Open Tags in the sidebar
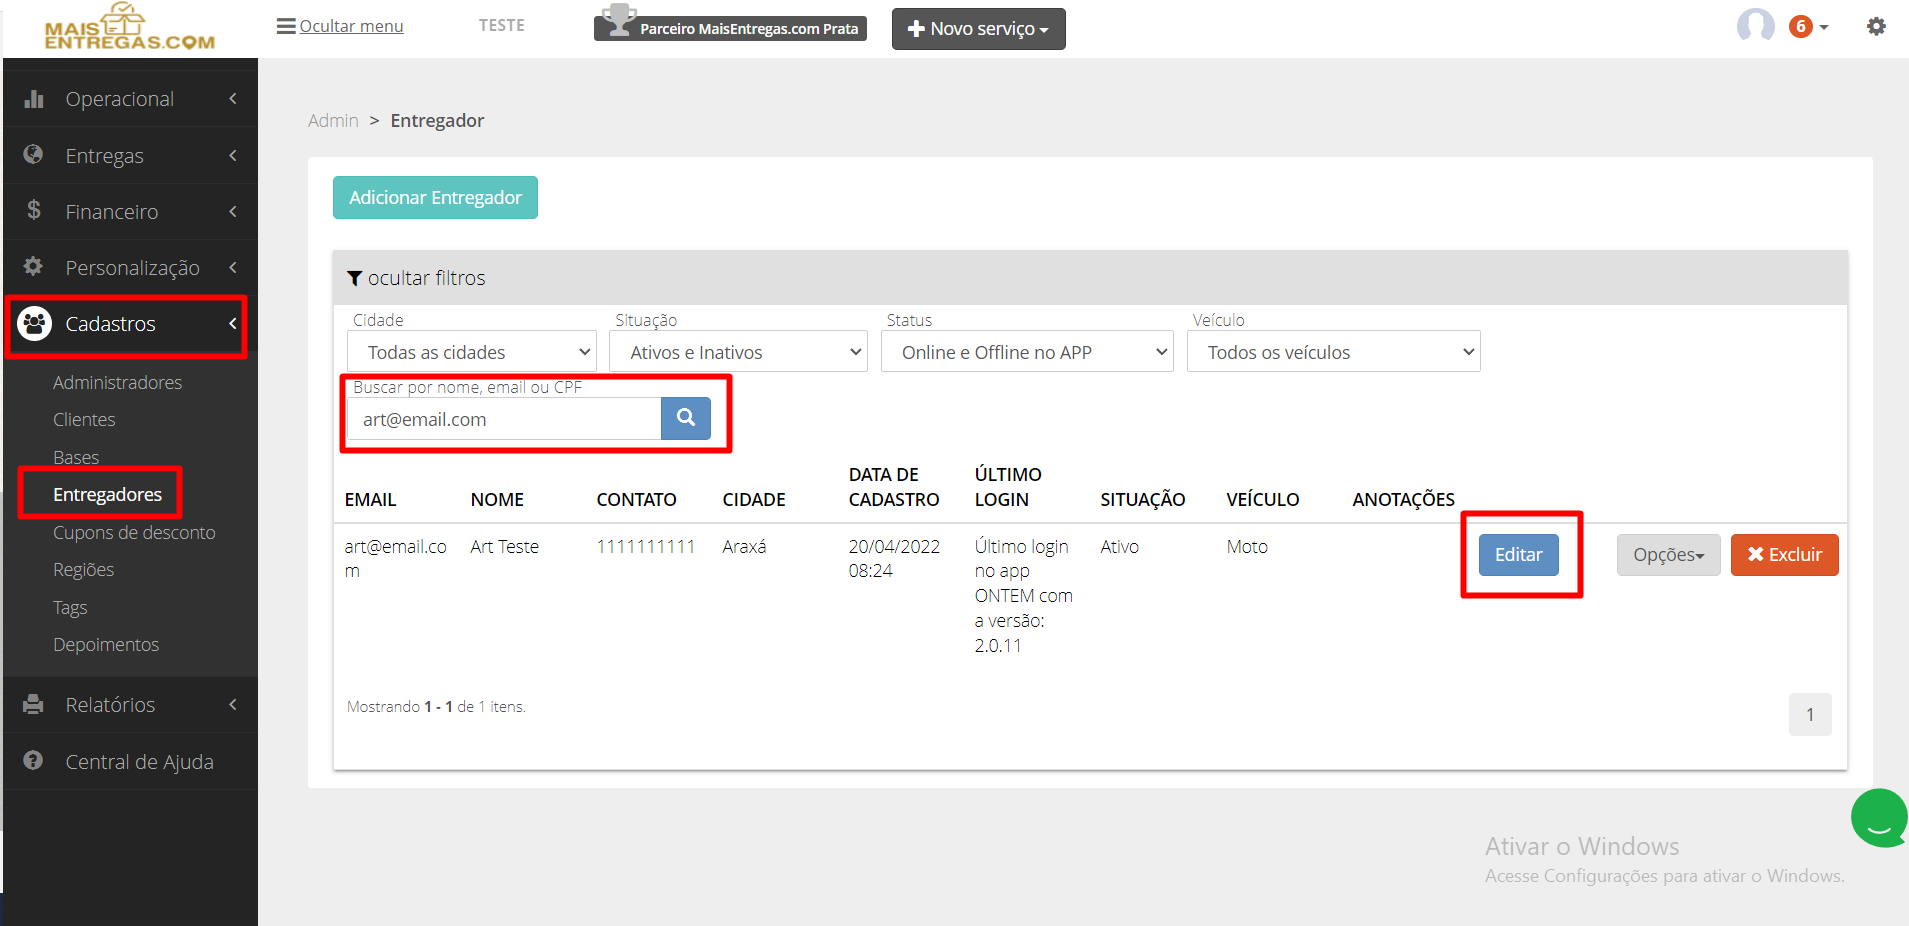 click(70, 607)
